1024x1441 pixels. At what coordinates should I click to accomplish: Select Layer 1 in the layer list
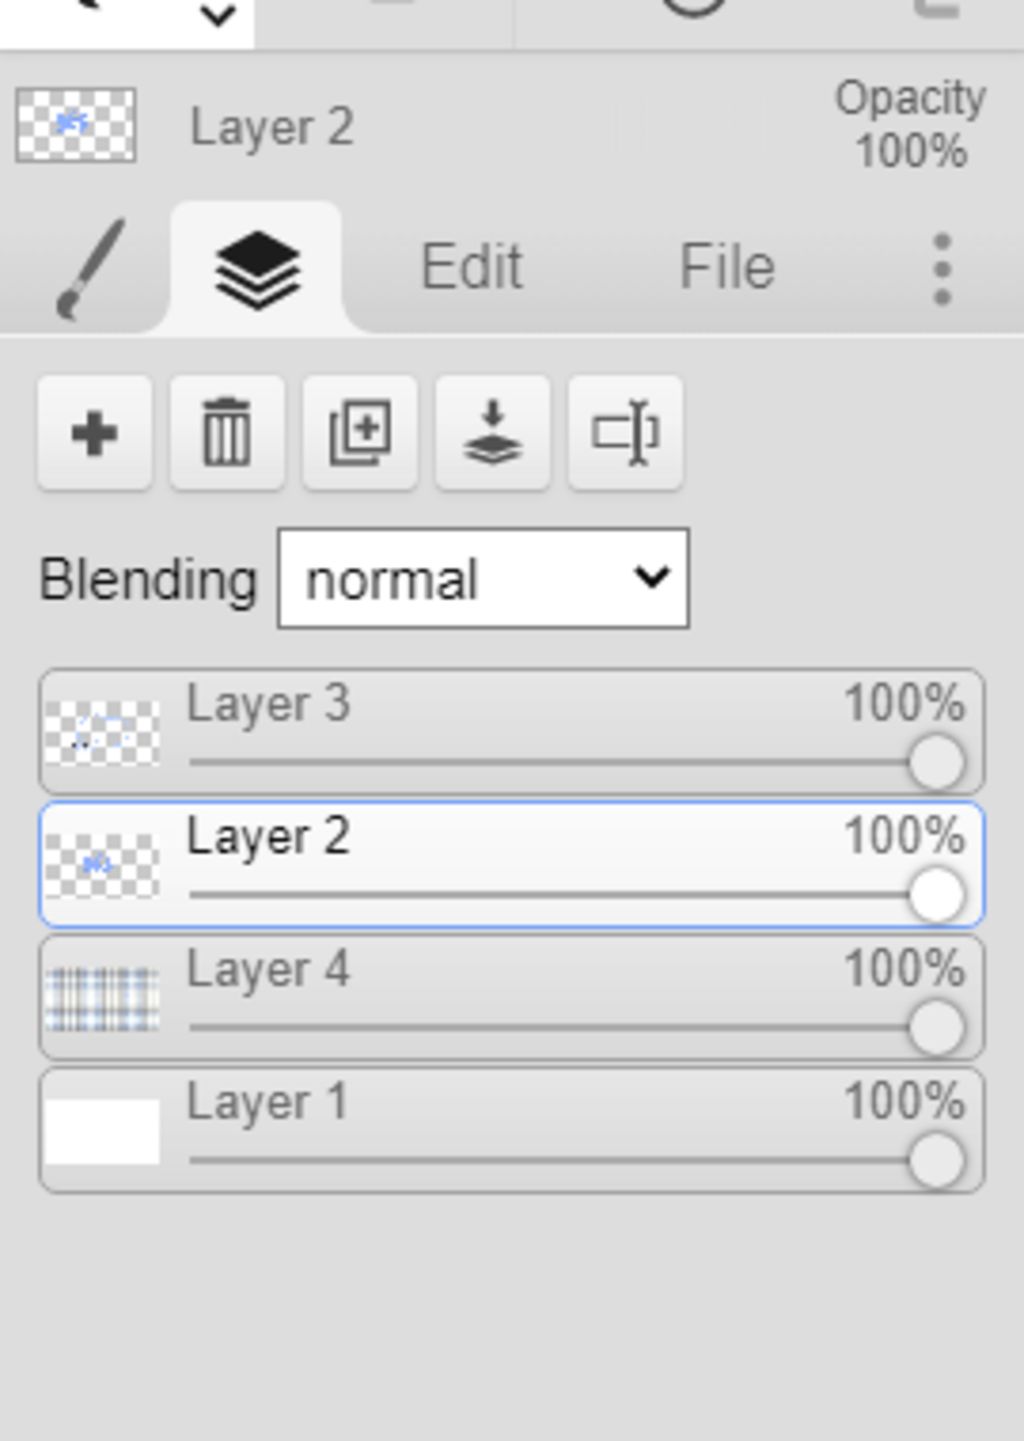tap(512, 1131)
